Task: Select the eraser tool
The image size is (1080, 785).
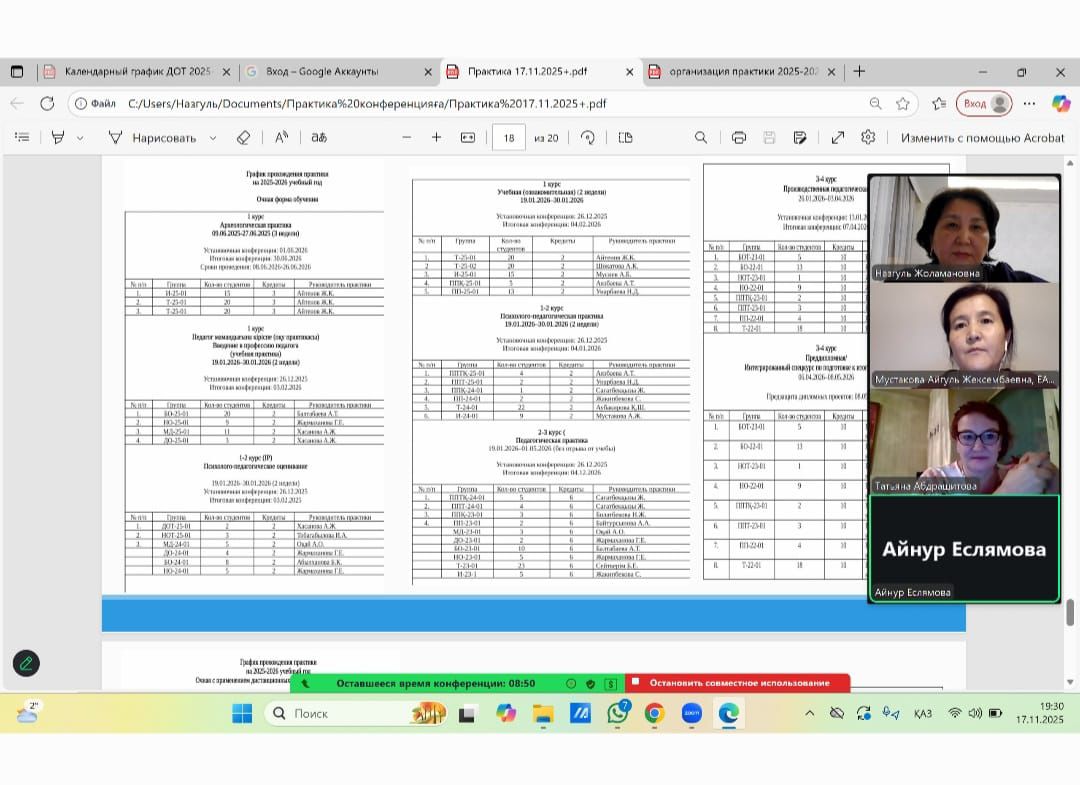Action: coord(243,138)
